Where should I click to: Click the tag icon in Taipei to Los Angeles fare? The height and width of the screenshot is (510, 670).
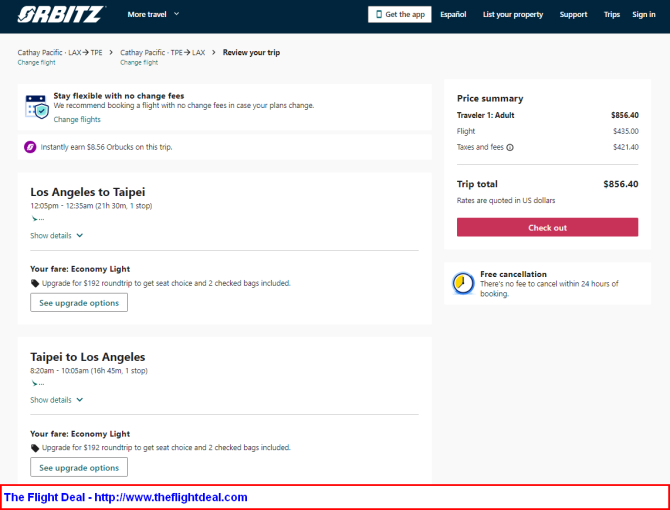[x=35, y=448]
